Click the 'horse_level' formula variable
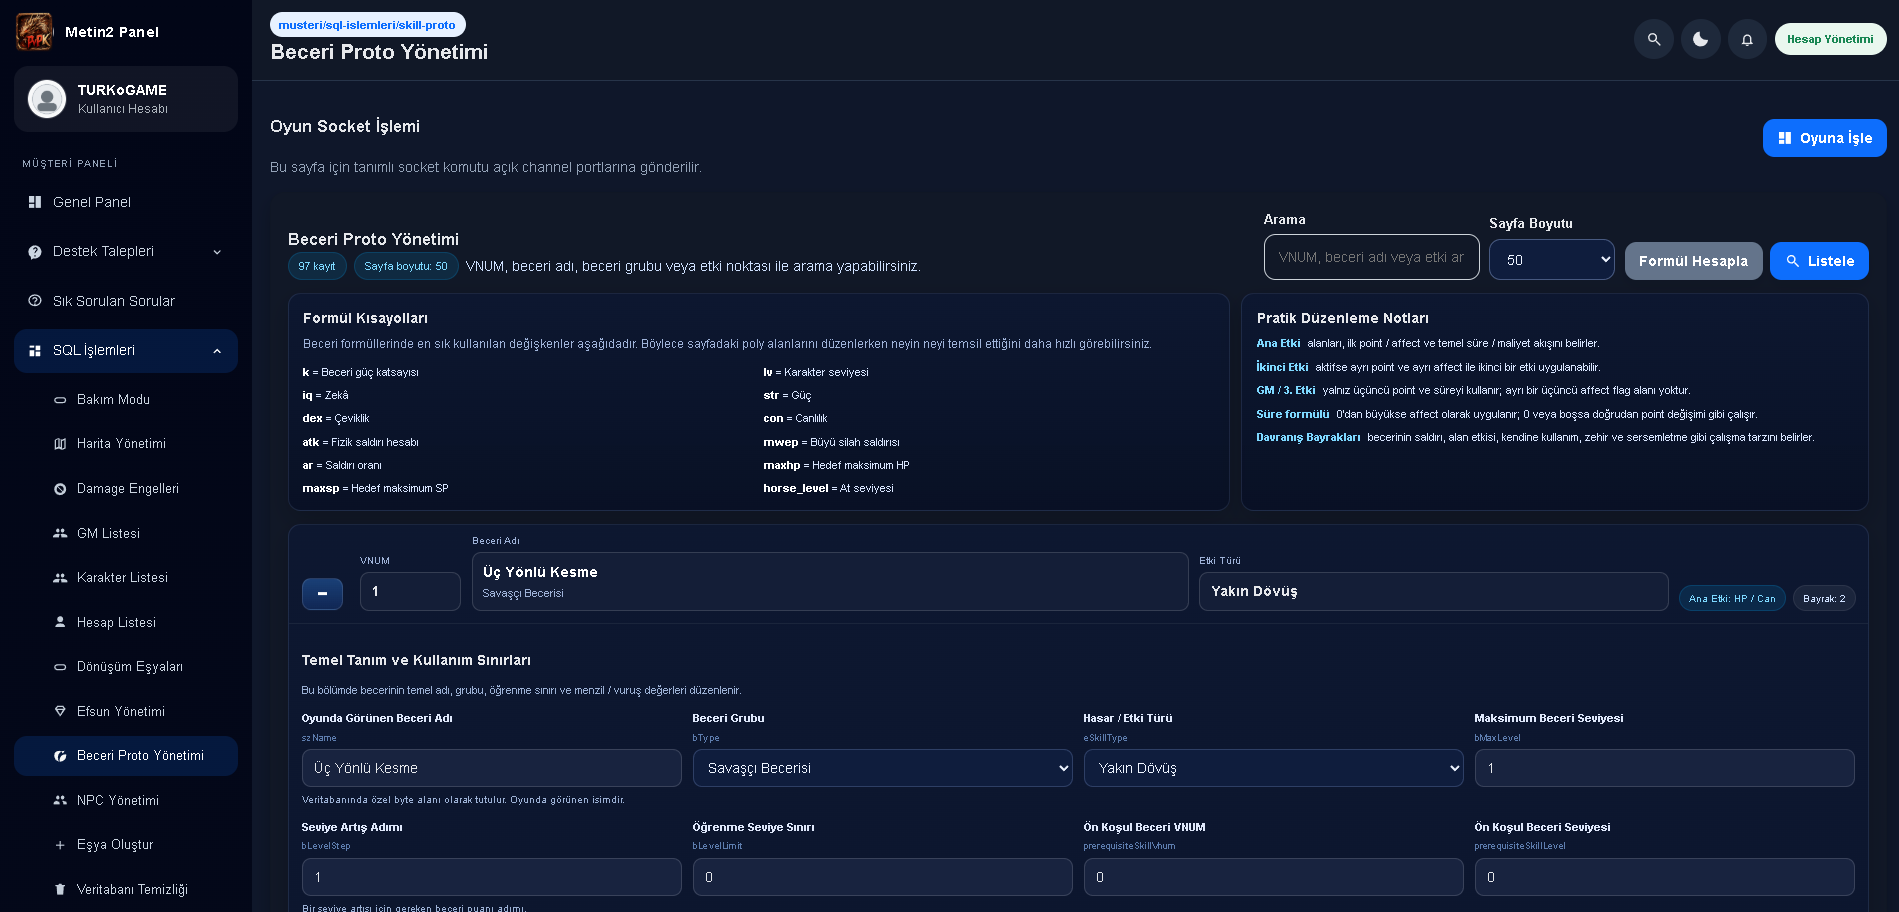 [796, 488]
